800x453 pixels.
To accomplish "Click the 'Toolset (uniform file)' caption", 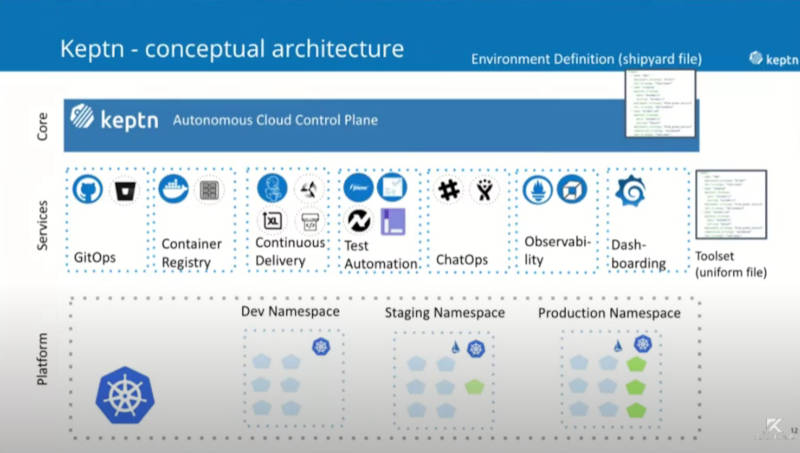I will (731, 264).
